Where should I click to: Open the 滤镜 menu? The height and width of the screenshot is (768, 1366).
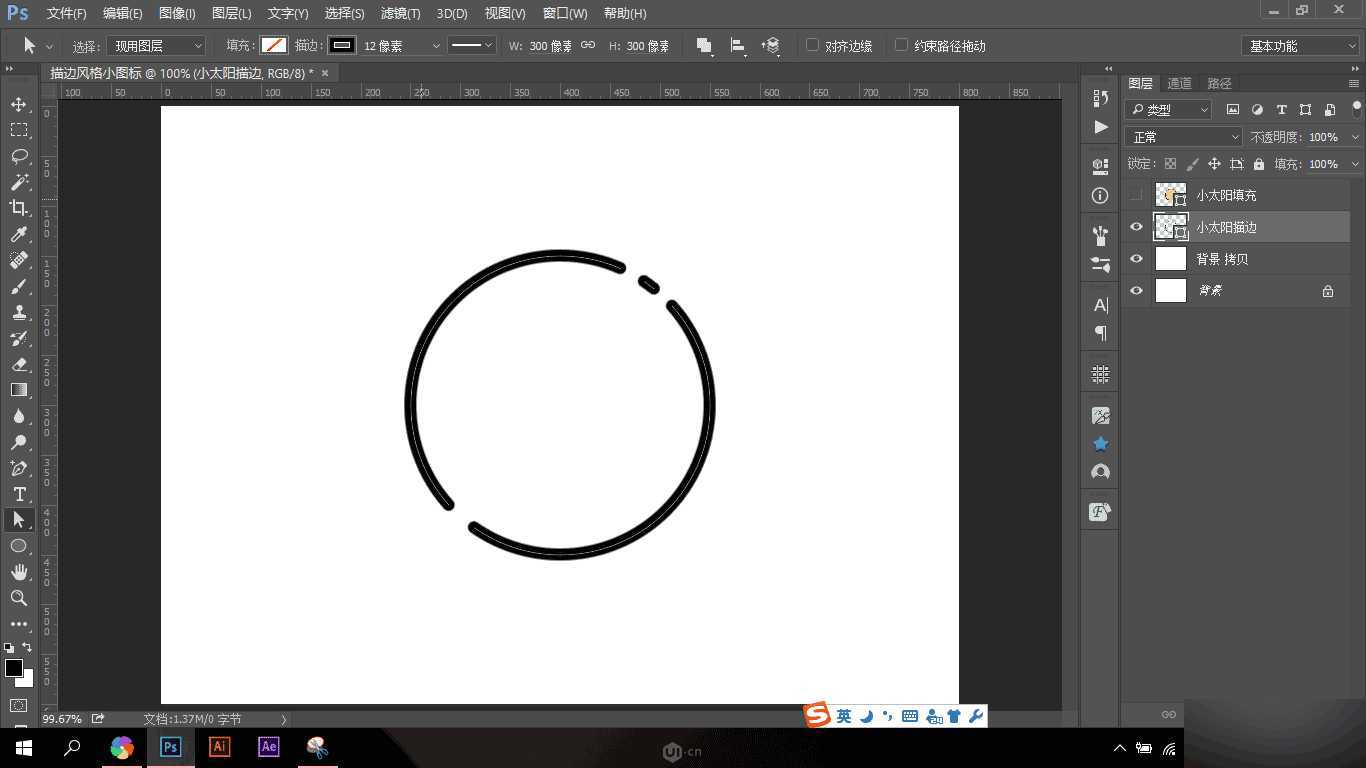coord(399,13)
